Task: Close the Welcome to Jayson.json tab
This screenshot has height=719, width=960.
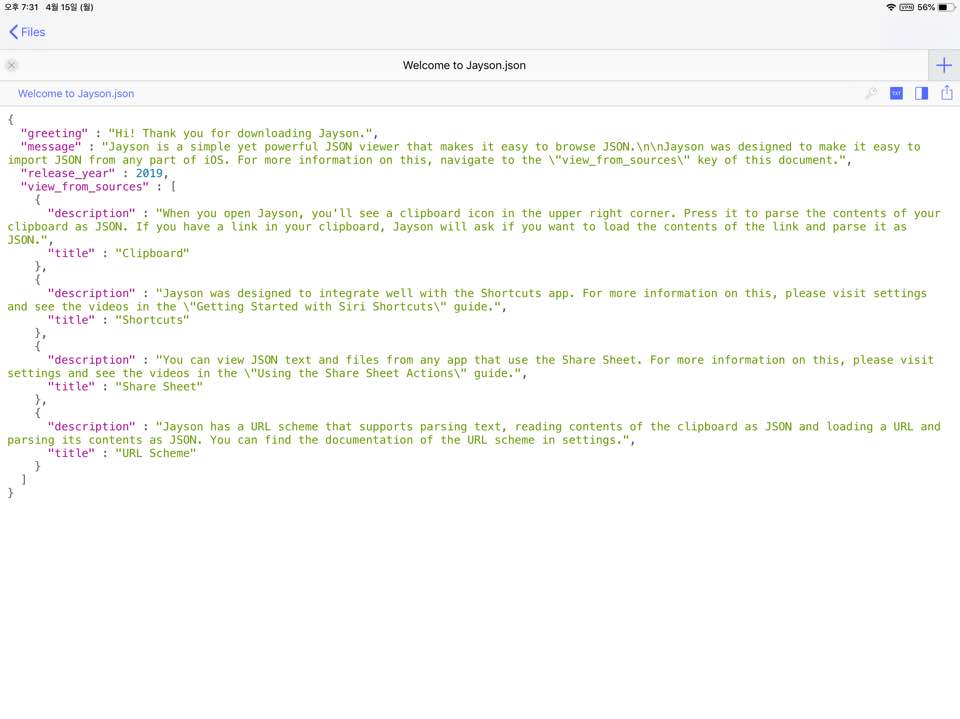Action: (x=12, y=65)
